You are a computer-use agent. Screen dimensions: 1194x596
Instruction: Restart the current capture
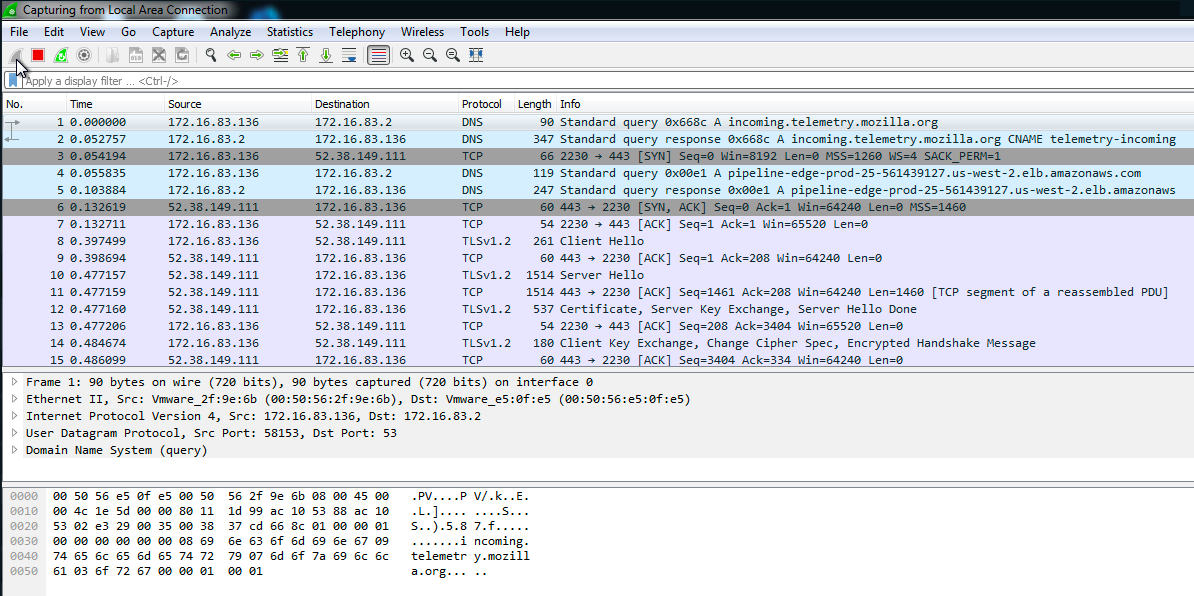point(61,55)
